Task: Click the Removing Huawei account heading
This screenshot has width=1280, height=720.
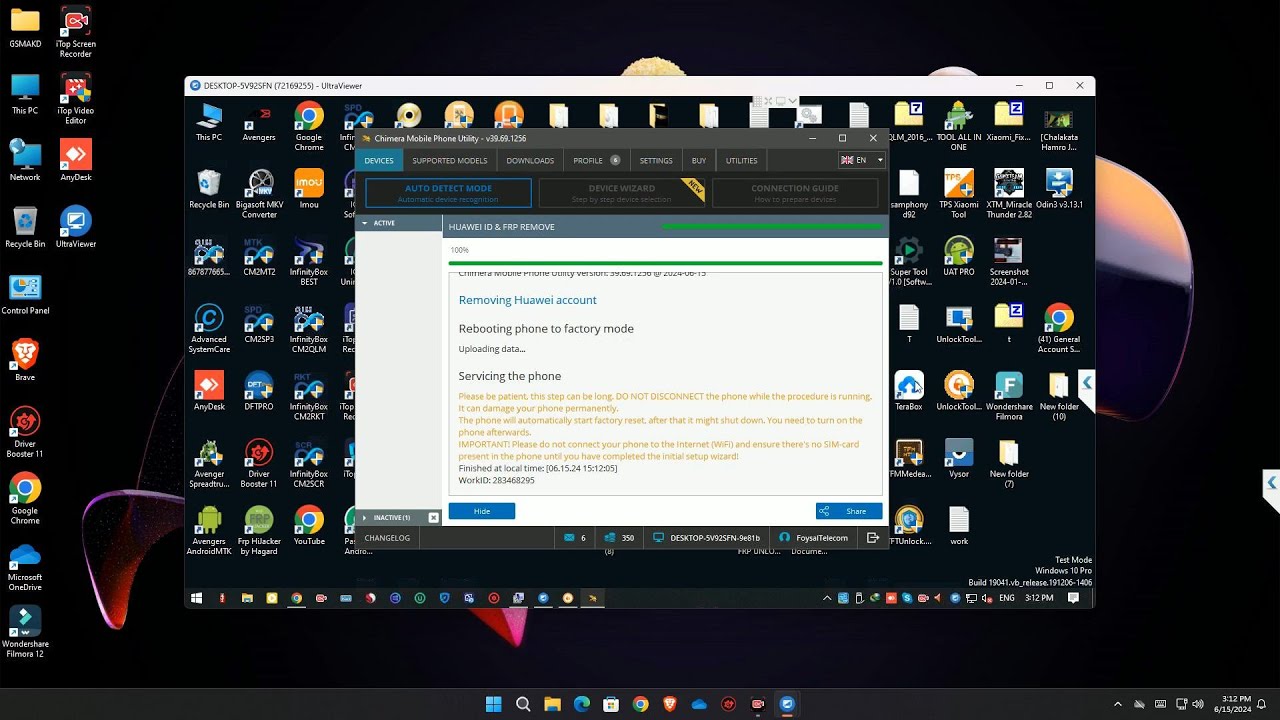Action: [x=527, y=300]
